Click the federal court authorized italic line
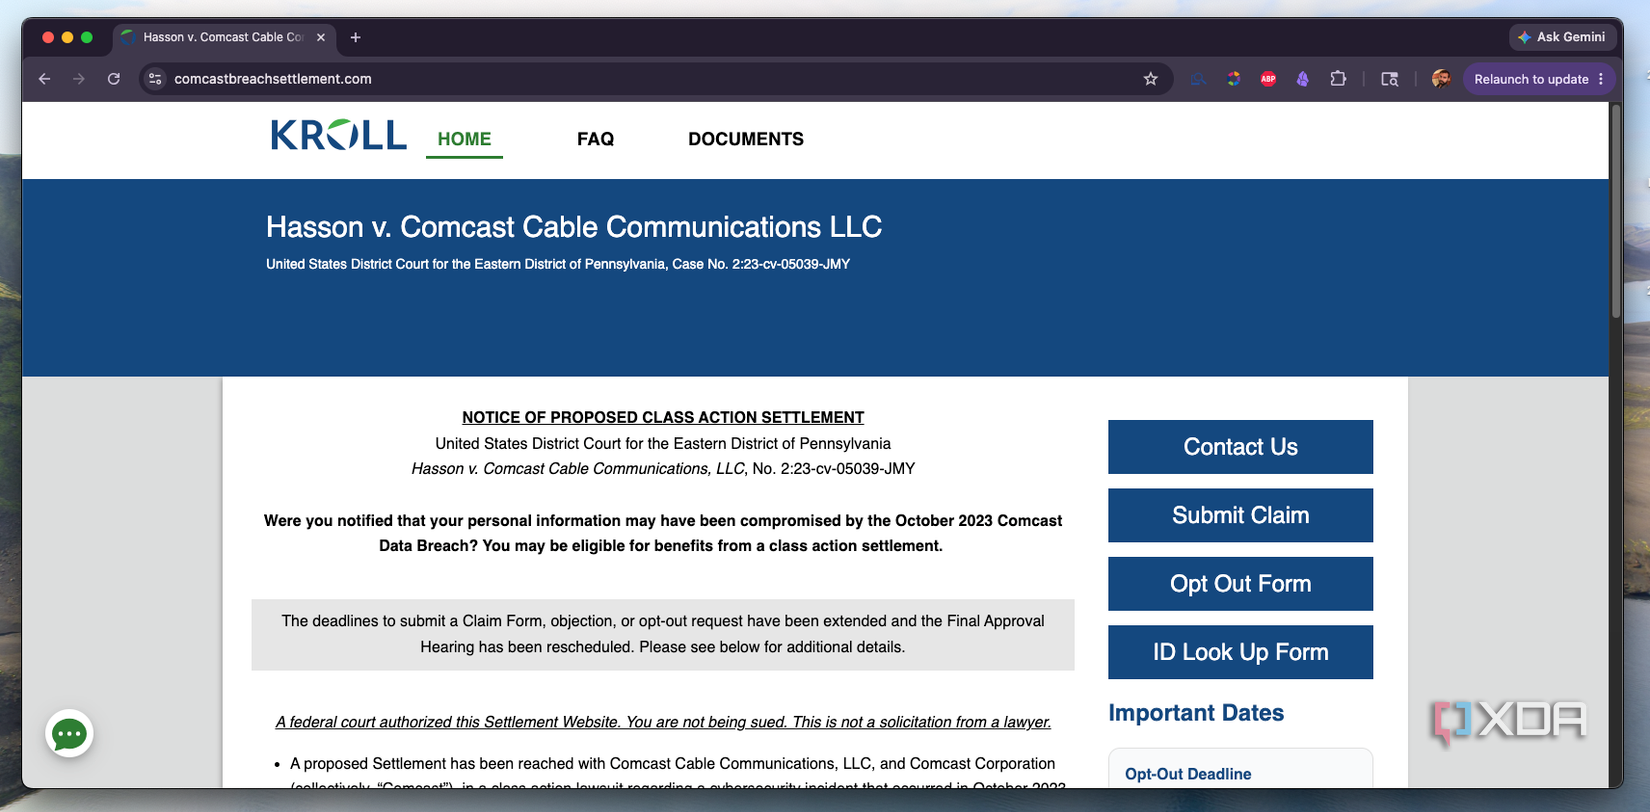The height and width of the screenshot is (812, 1650). pos(663,722)
